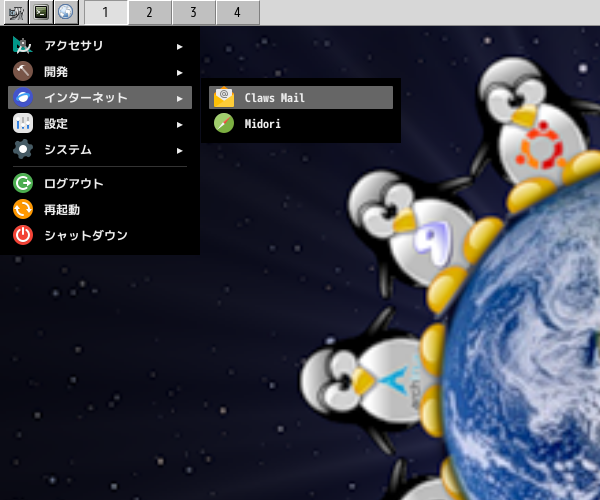The width and height of the screenshot is (600, 500).
Task: Choose 再起動 to restart
Action: (x=100, y=209)
